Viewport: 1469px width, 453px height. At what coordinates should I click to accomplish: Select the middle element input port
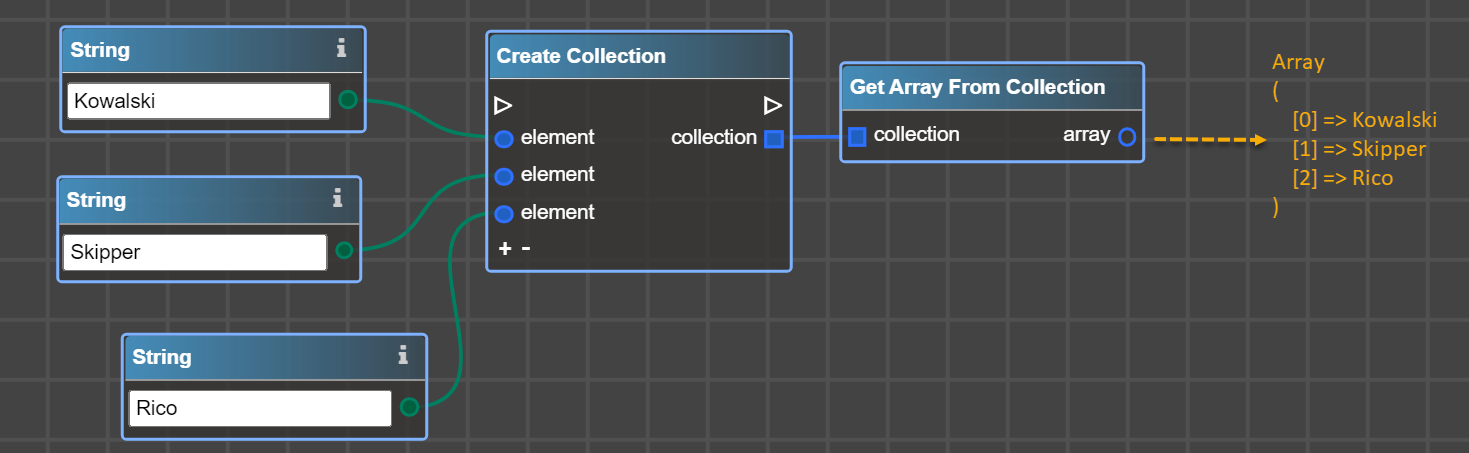coord(504,176)
